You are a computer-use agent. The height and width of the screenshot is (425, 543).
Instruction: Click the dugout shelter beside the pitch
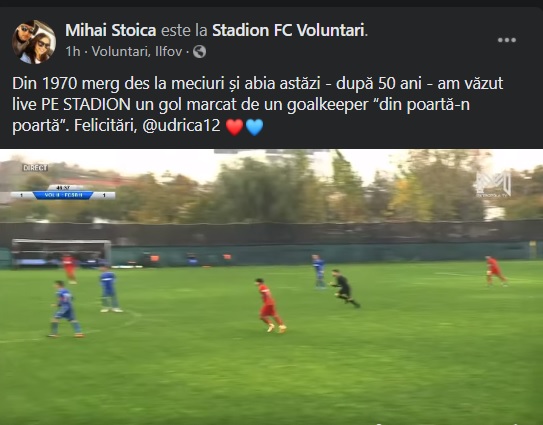pos(61,253)
